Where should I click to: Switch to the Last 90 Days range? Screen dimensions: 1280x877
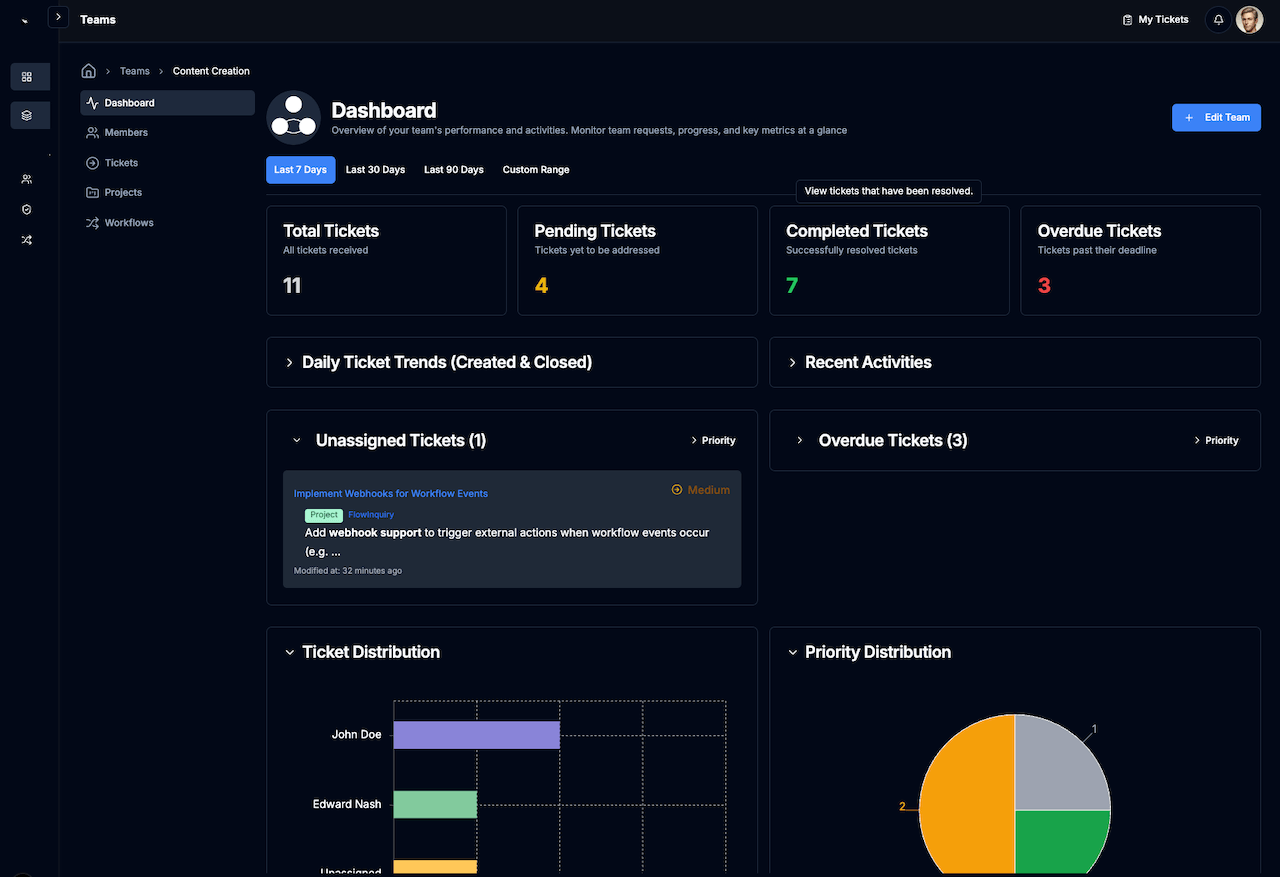[453, 170]
